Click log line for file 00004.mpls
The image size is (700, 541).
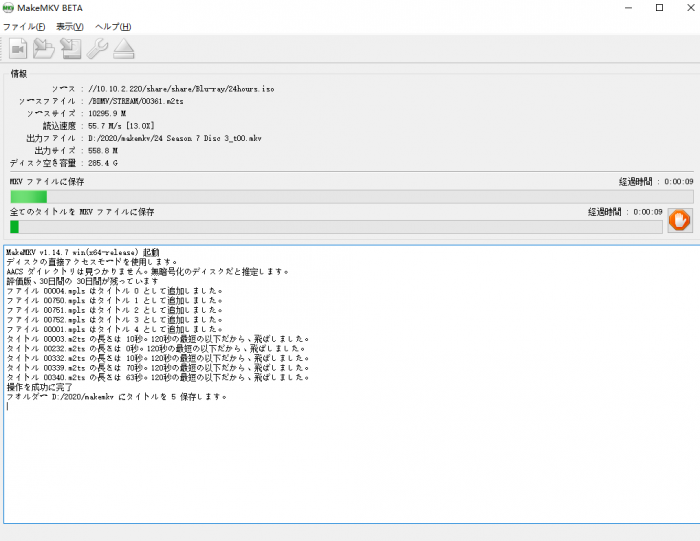coord(114,291)
